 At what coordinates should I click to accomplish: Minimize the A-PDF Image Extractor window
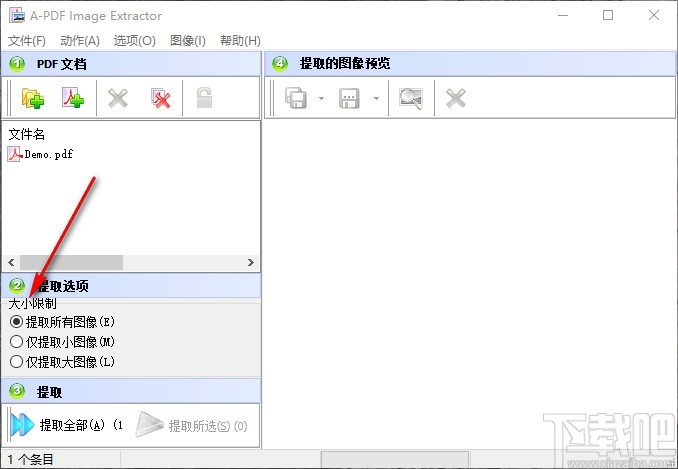pos(563,15)
